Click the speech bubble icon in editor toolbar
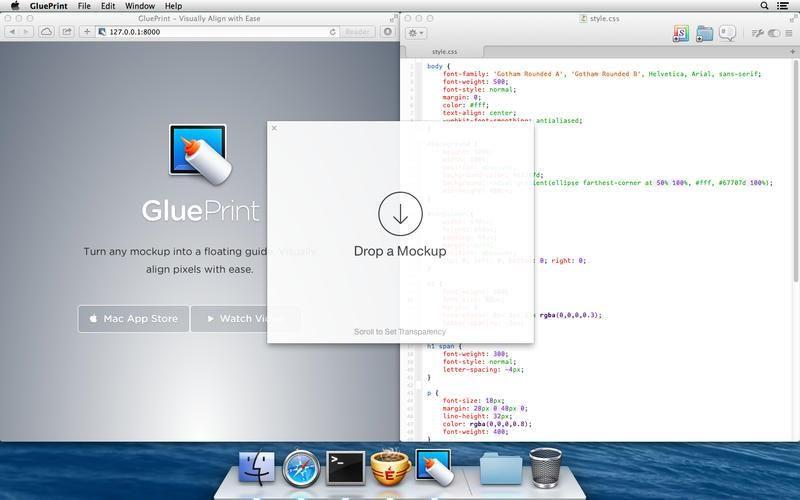This screenshot has width=800, height=500. tap(727, 34)
